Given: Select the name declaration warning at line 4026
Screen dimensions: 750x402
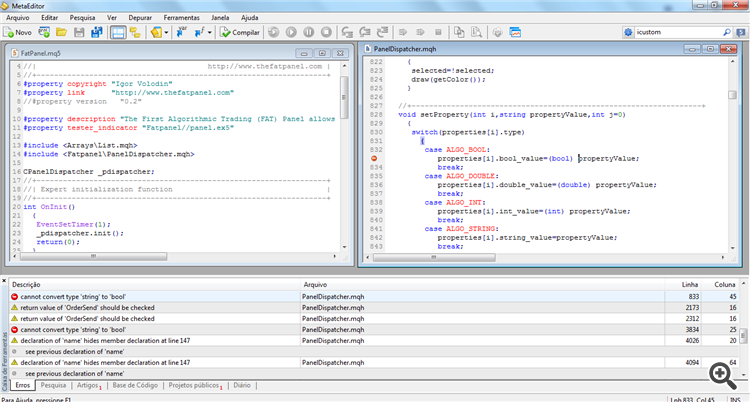Looking at the screenshot, I should pos(374,341).
